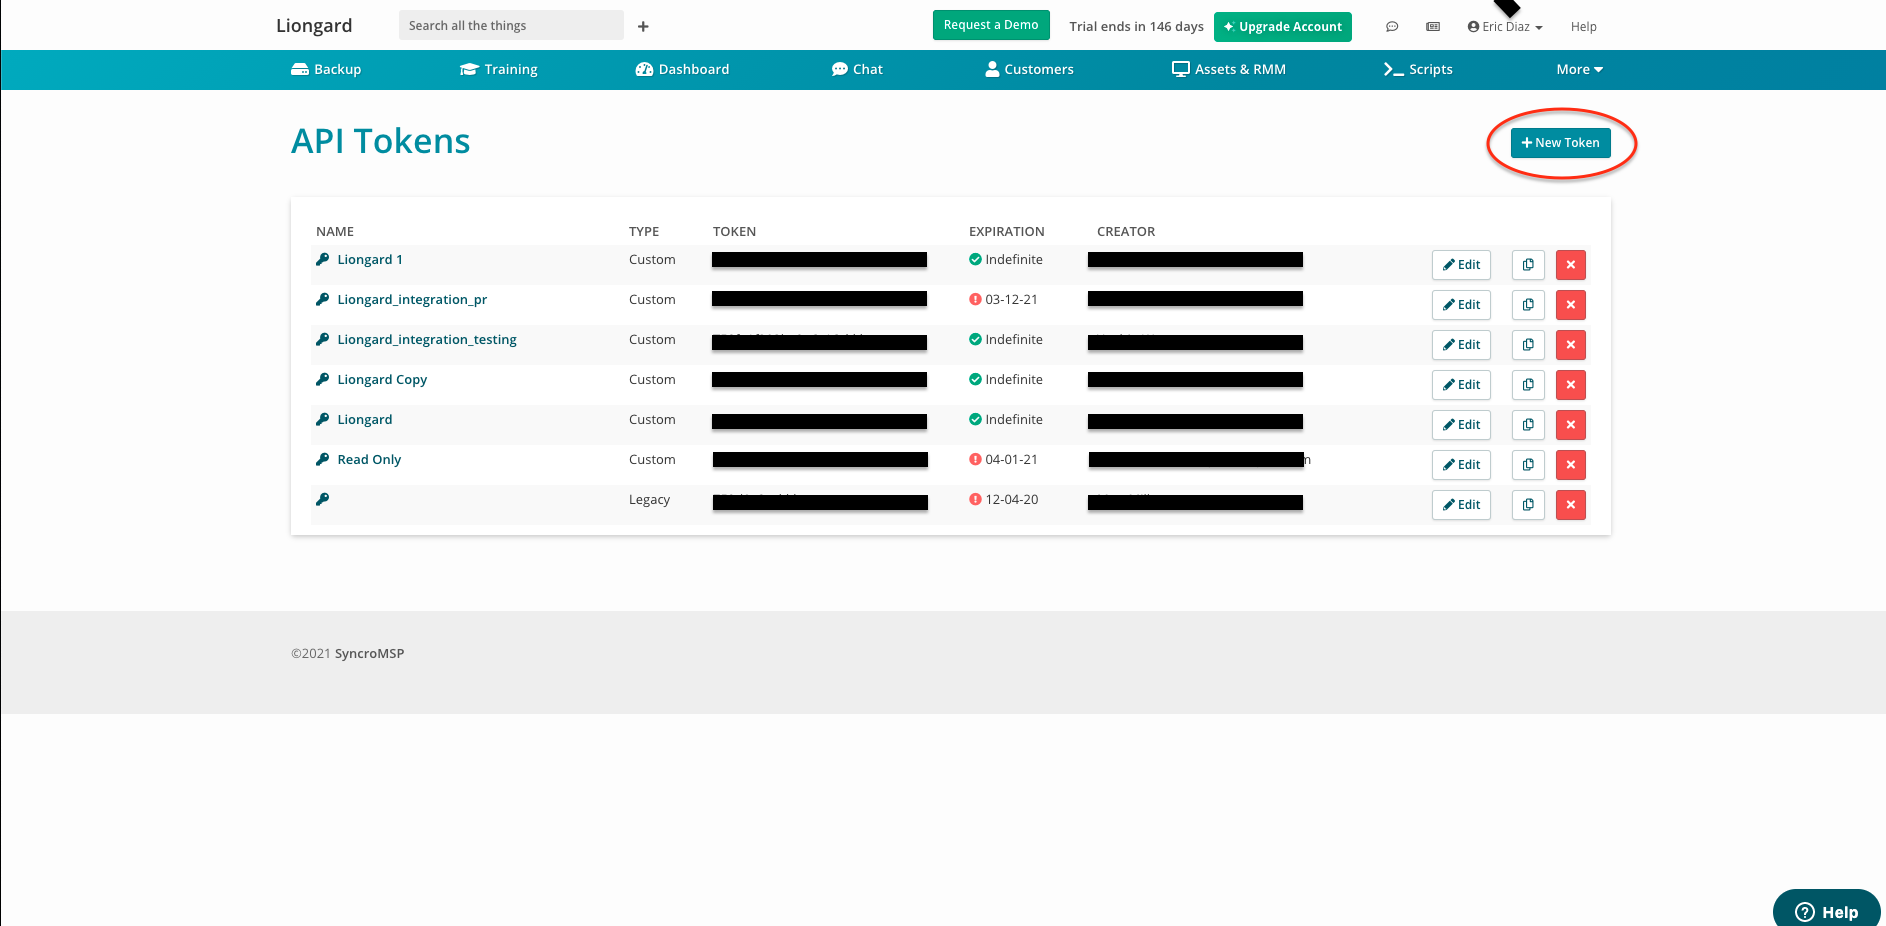Click the keyboard icon in top header
This screenshot has height=926, width=1886.
click(x=1433, y=27)
